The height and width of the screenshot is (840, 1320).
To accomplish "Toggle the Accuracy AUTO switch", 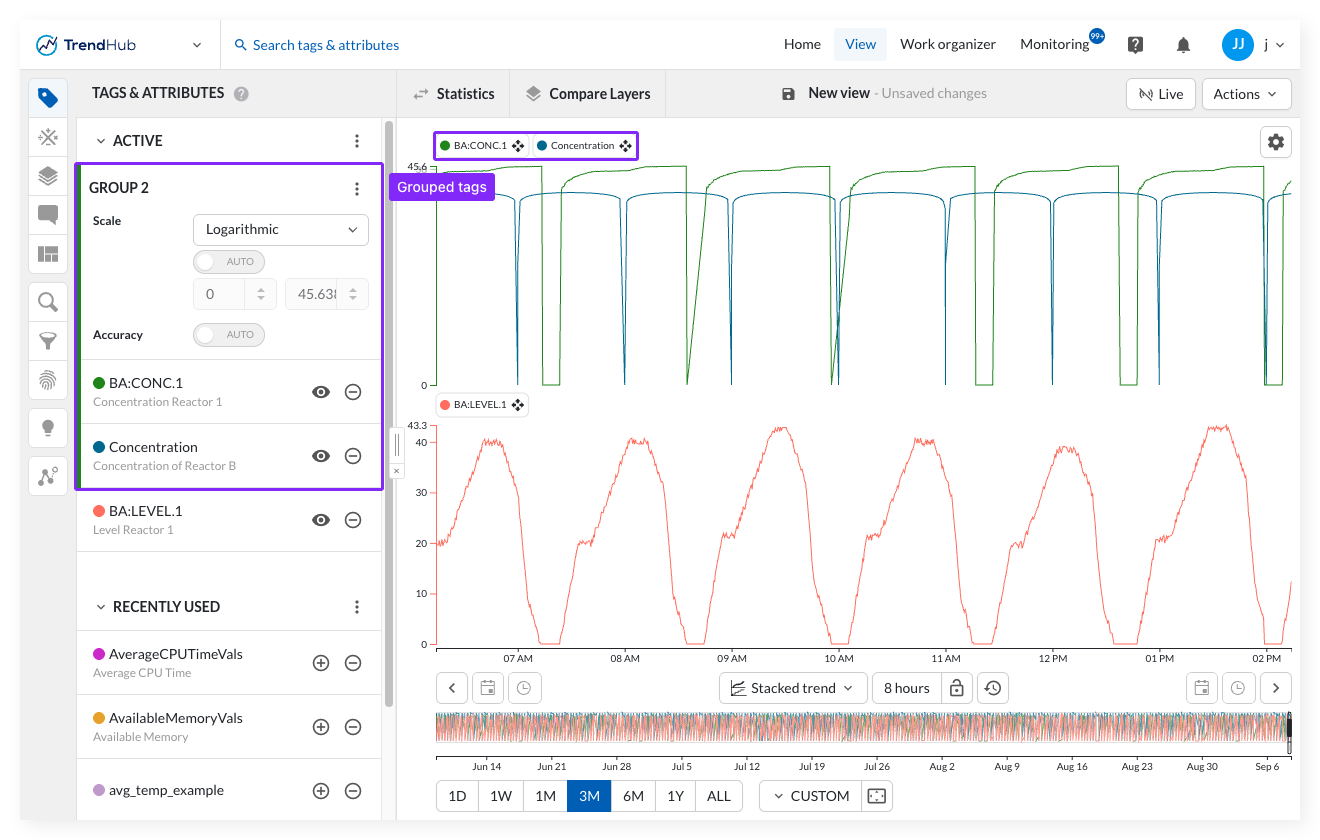I will [229, 335].
